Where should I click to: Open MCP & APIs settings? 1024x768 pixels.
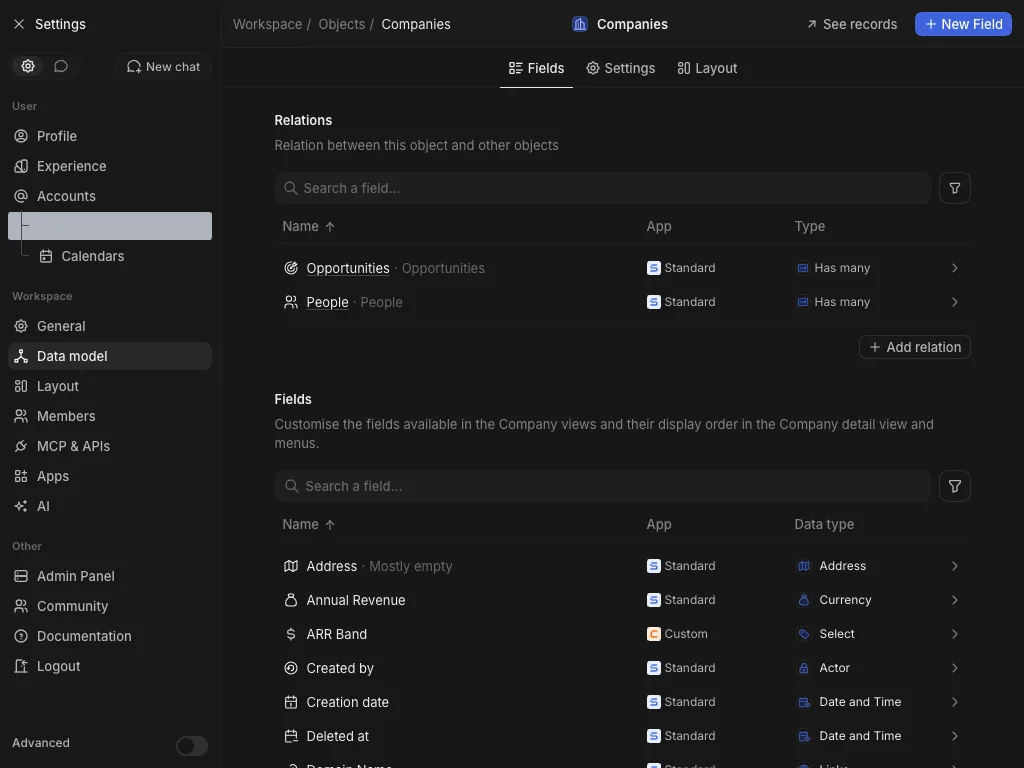[110, 446]
